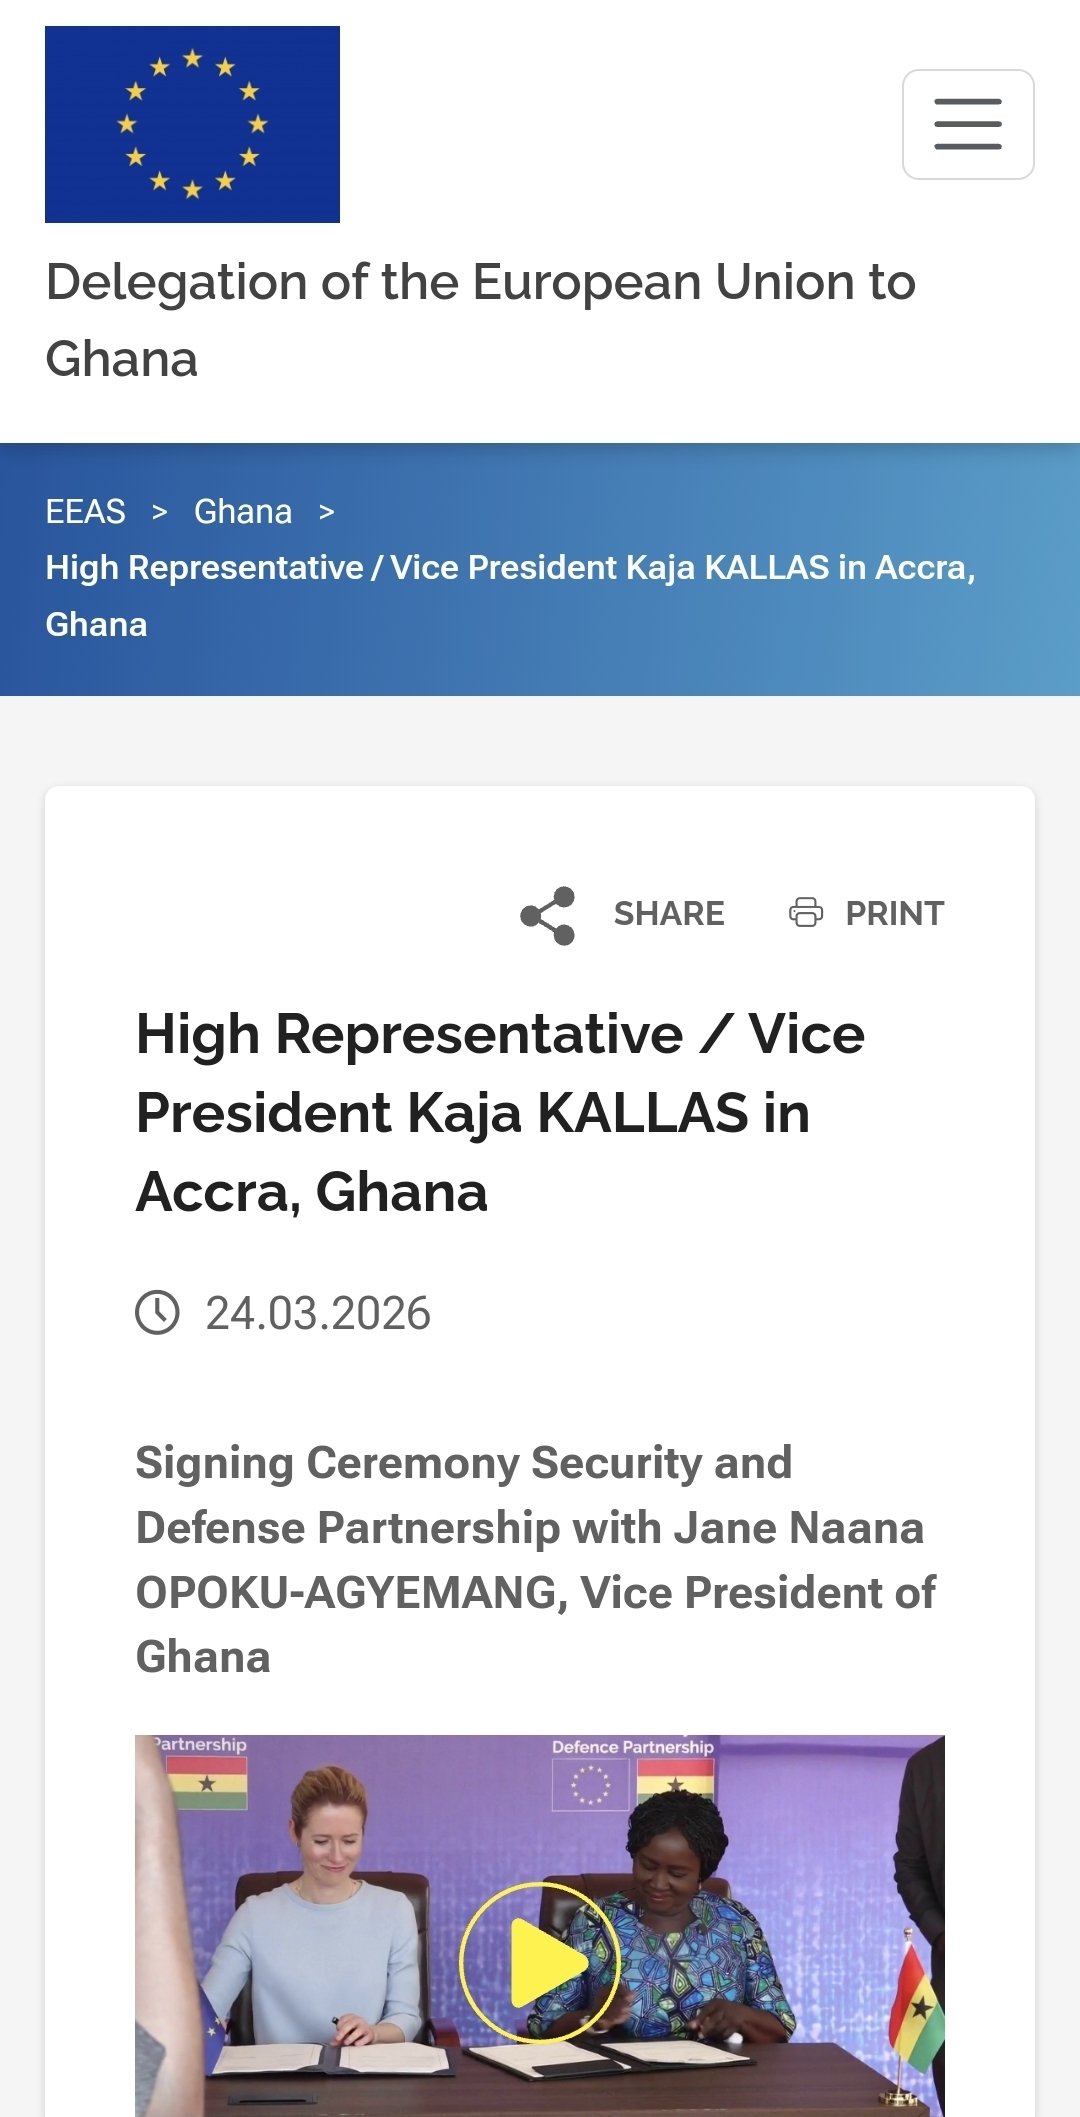Click the SHARE text label
The height and width of the screenshot is (2117, 1080).
[x=668, y=913]
